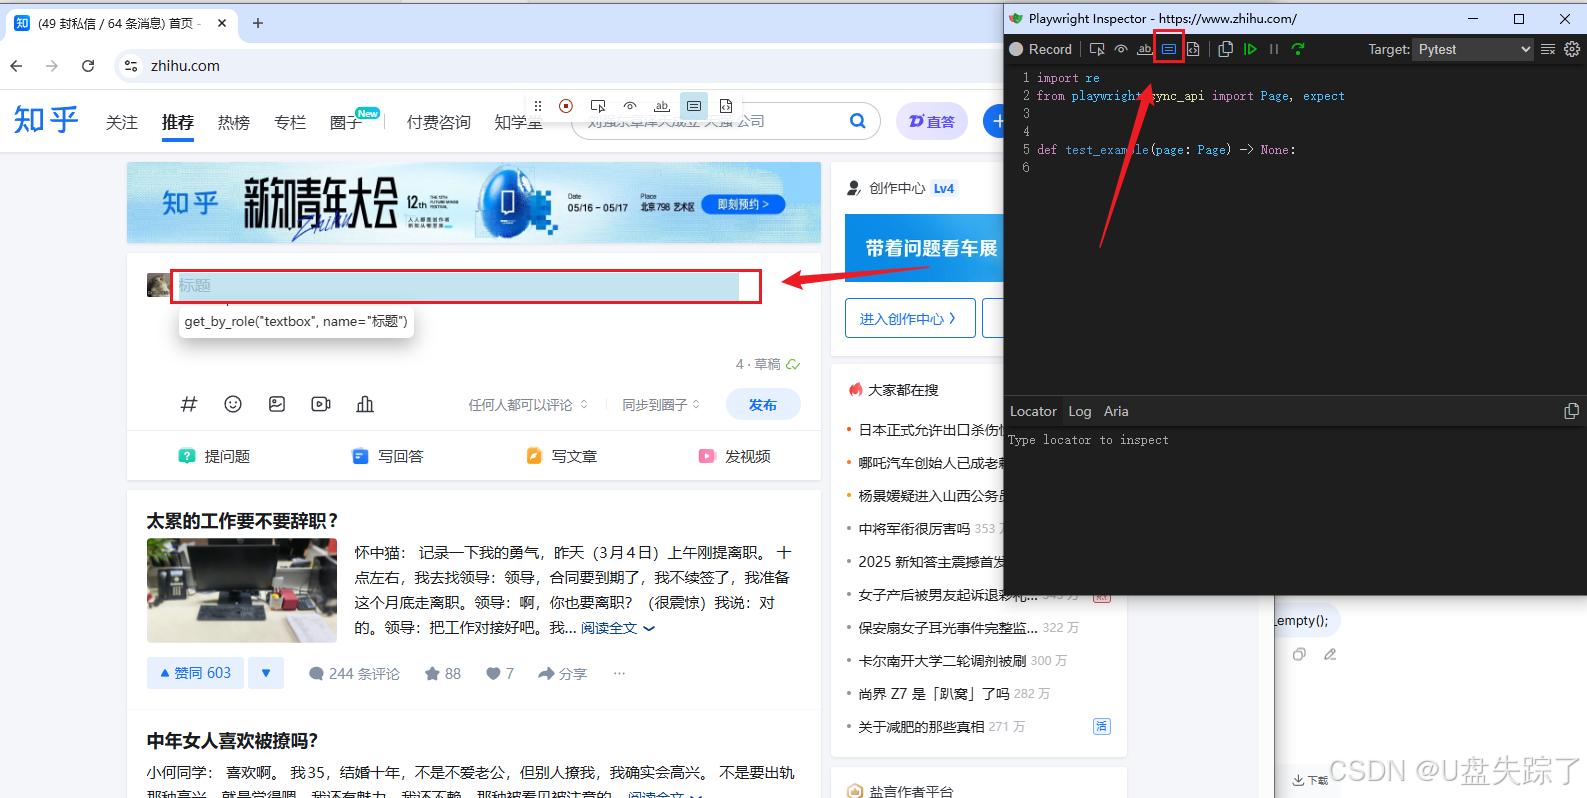Click the Zhihu 知乎 logo
Image resolution: width=1587 pixels, height=798 pixels.
[46, 120]
